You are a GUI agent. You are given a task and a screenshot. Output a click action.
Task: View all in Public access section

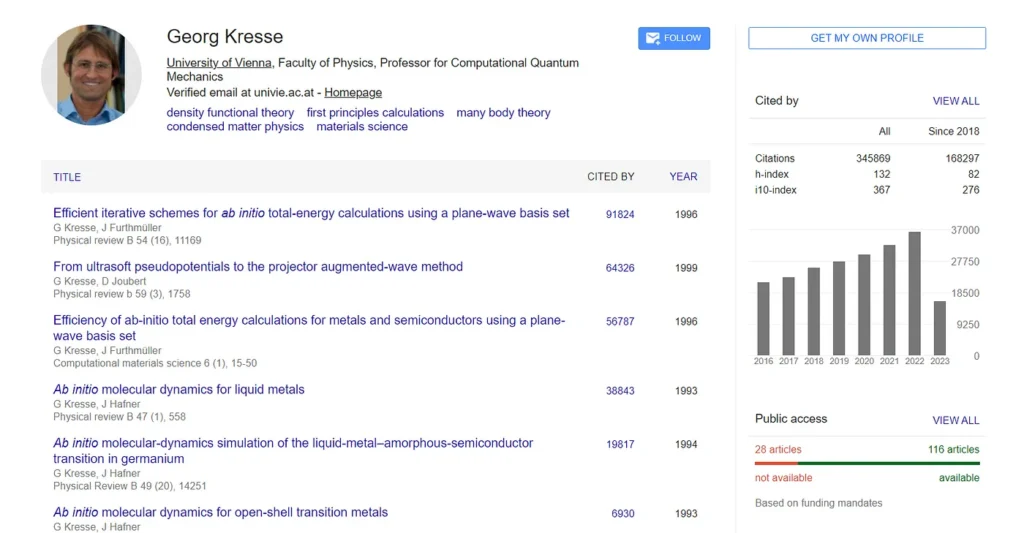click(x=955, y=420)
